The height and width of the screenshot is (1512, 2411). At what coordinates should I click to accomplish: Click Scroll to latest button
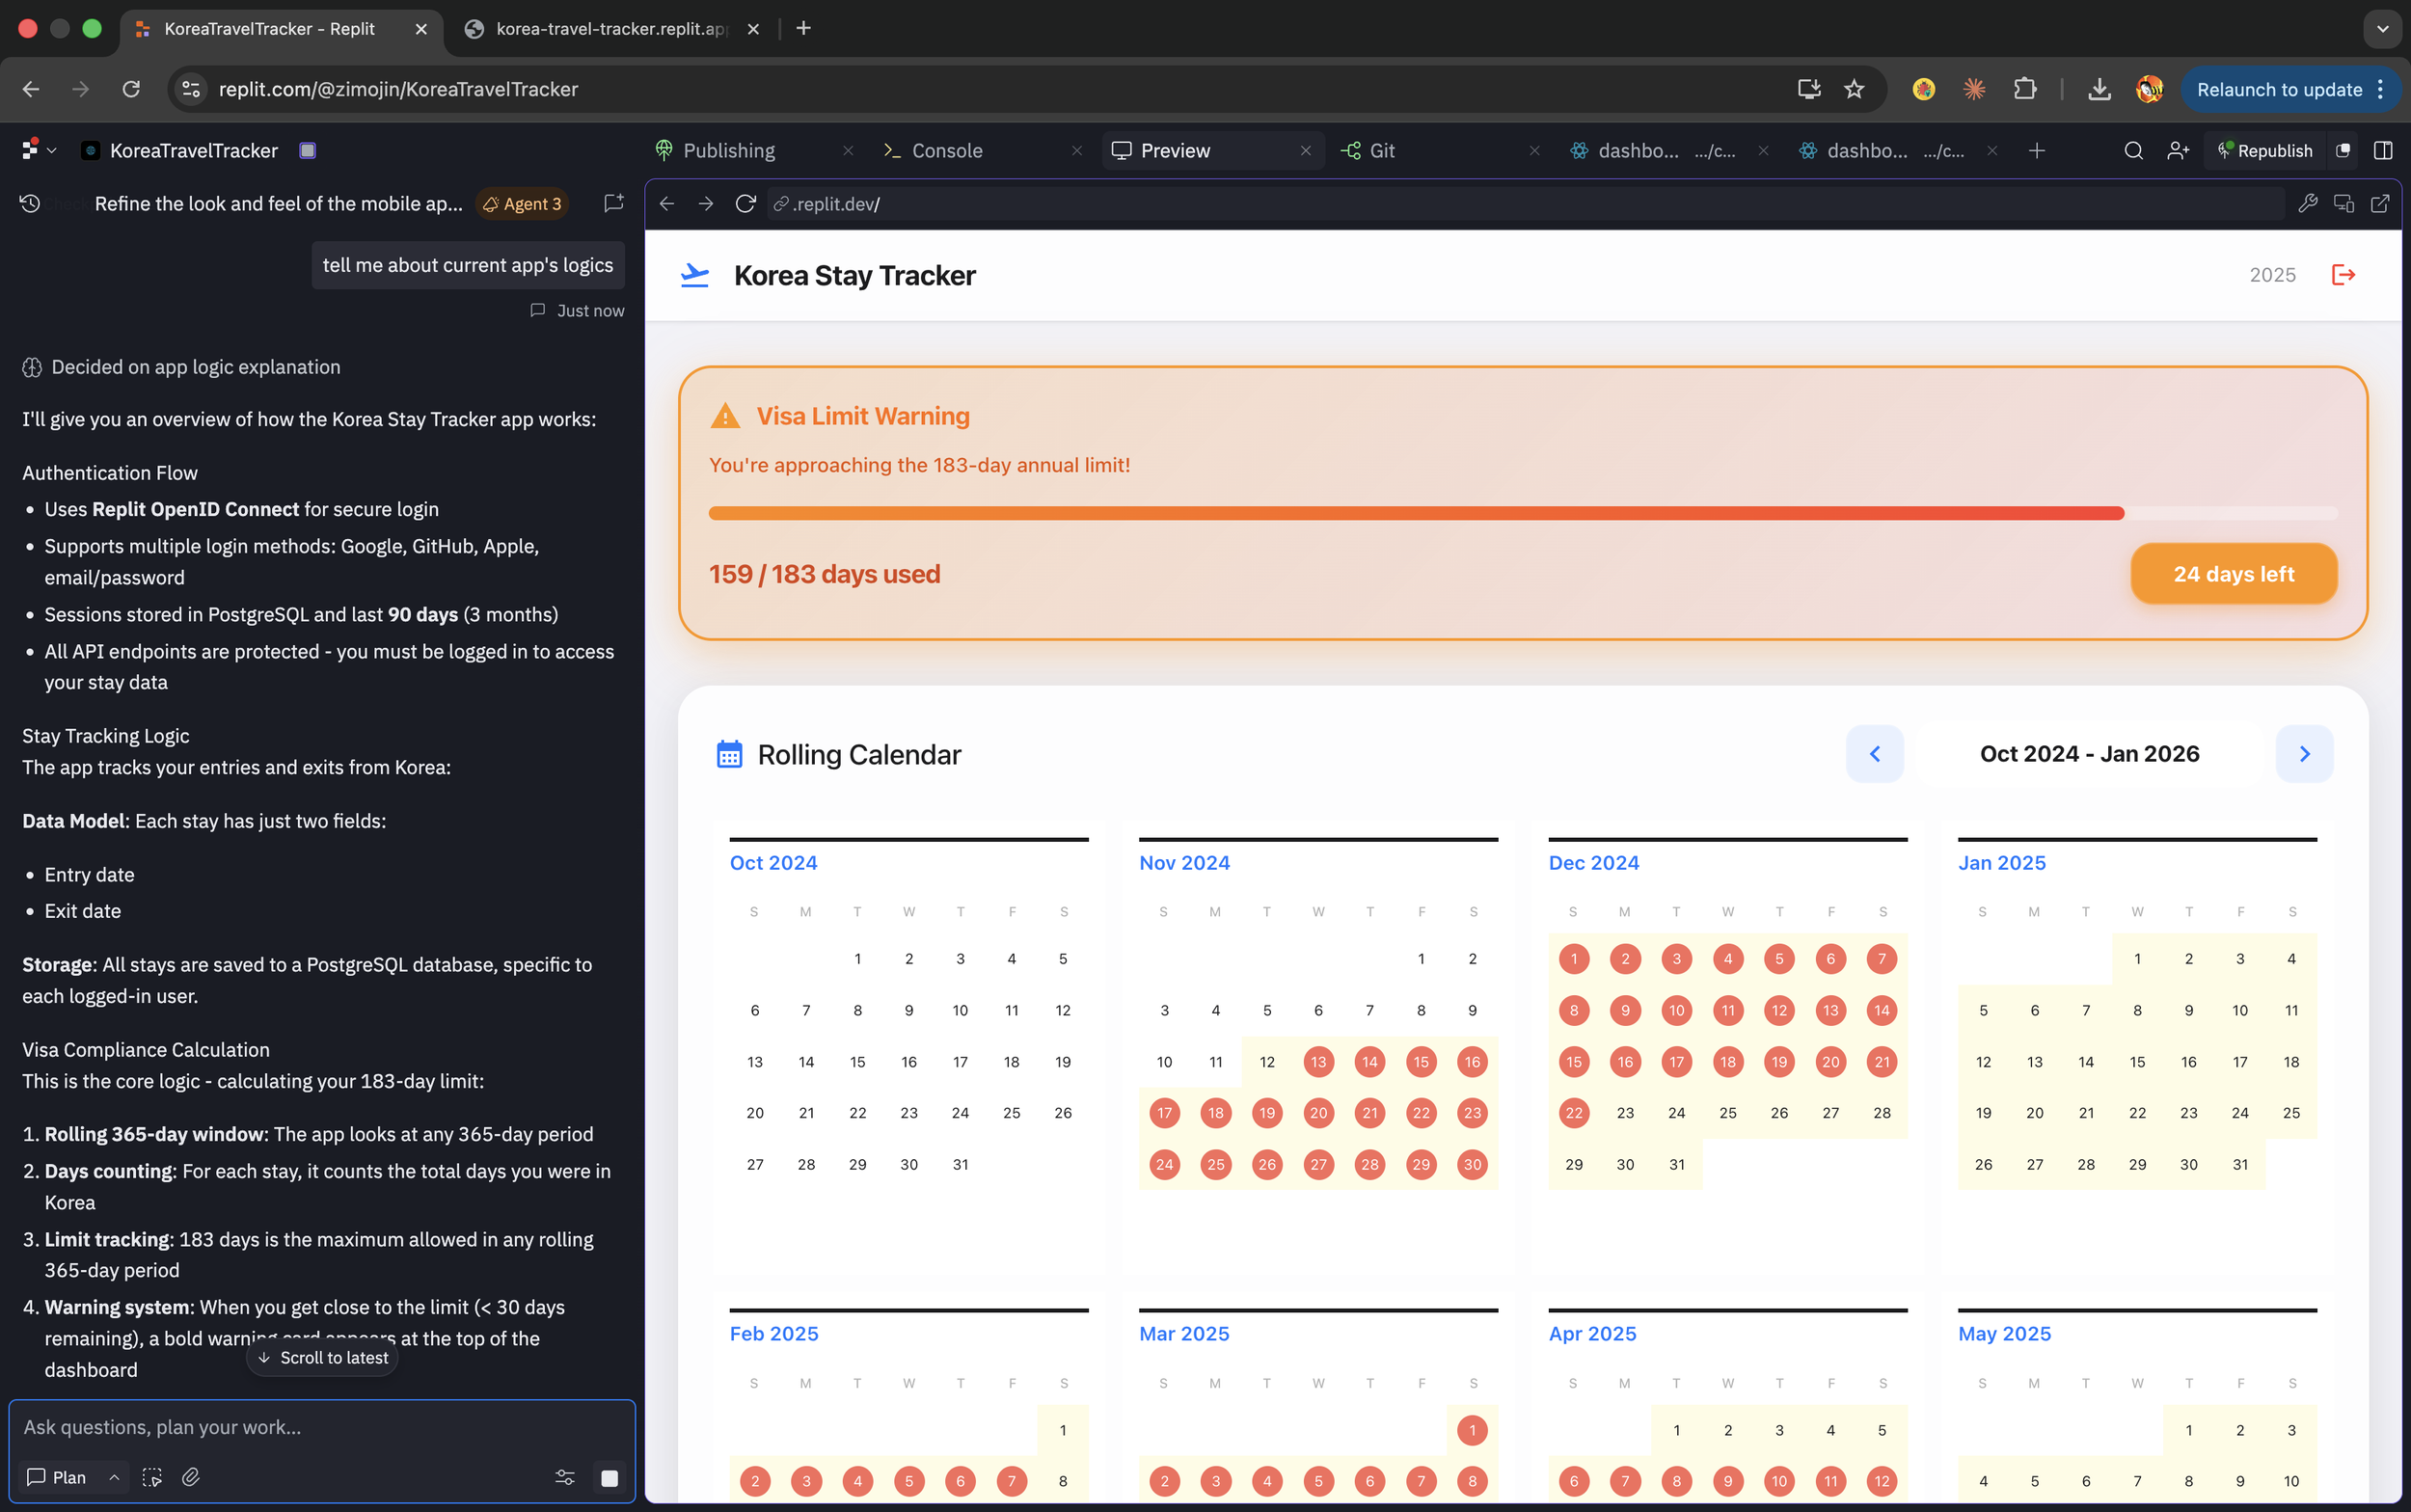pyautogui.click(x=322, y=1357)
